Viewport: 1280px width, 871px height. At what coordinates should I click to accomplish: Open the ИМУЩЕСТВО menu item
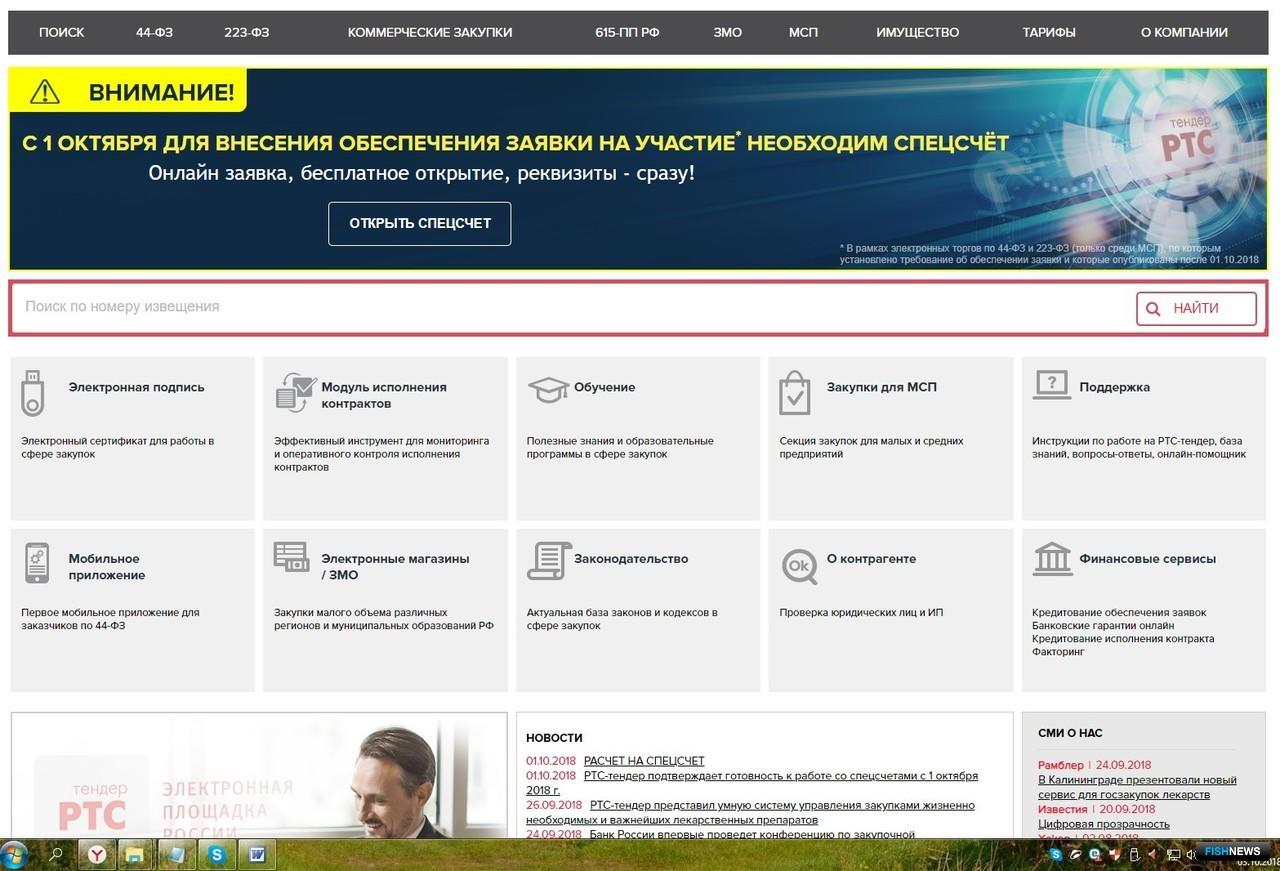click(918, 32)
